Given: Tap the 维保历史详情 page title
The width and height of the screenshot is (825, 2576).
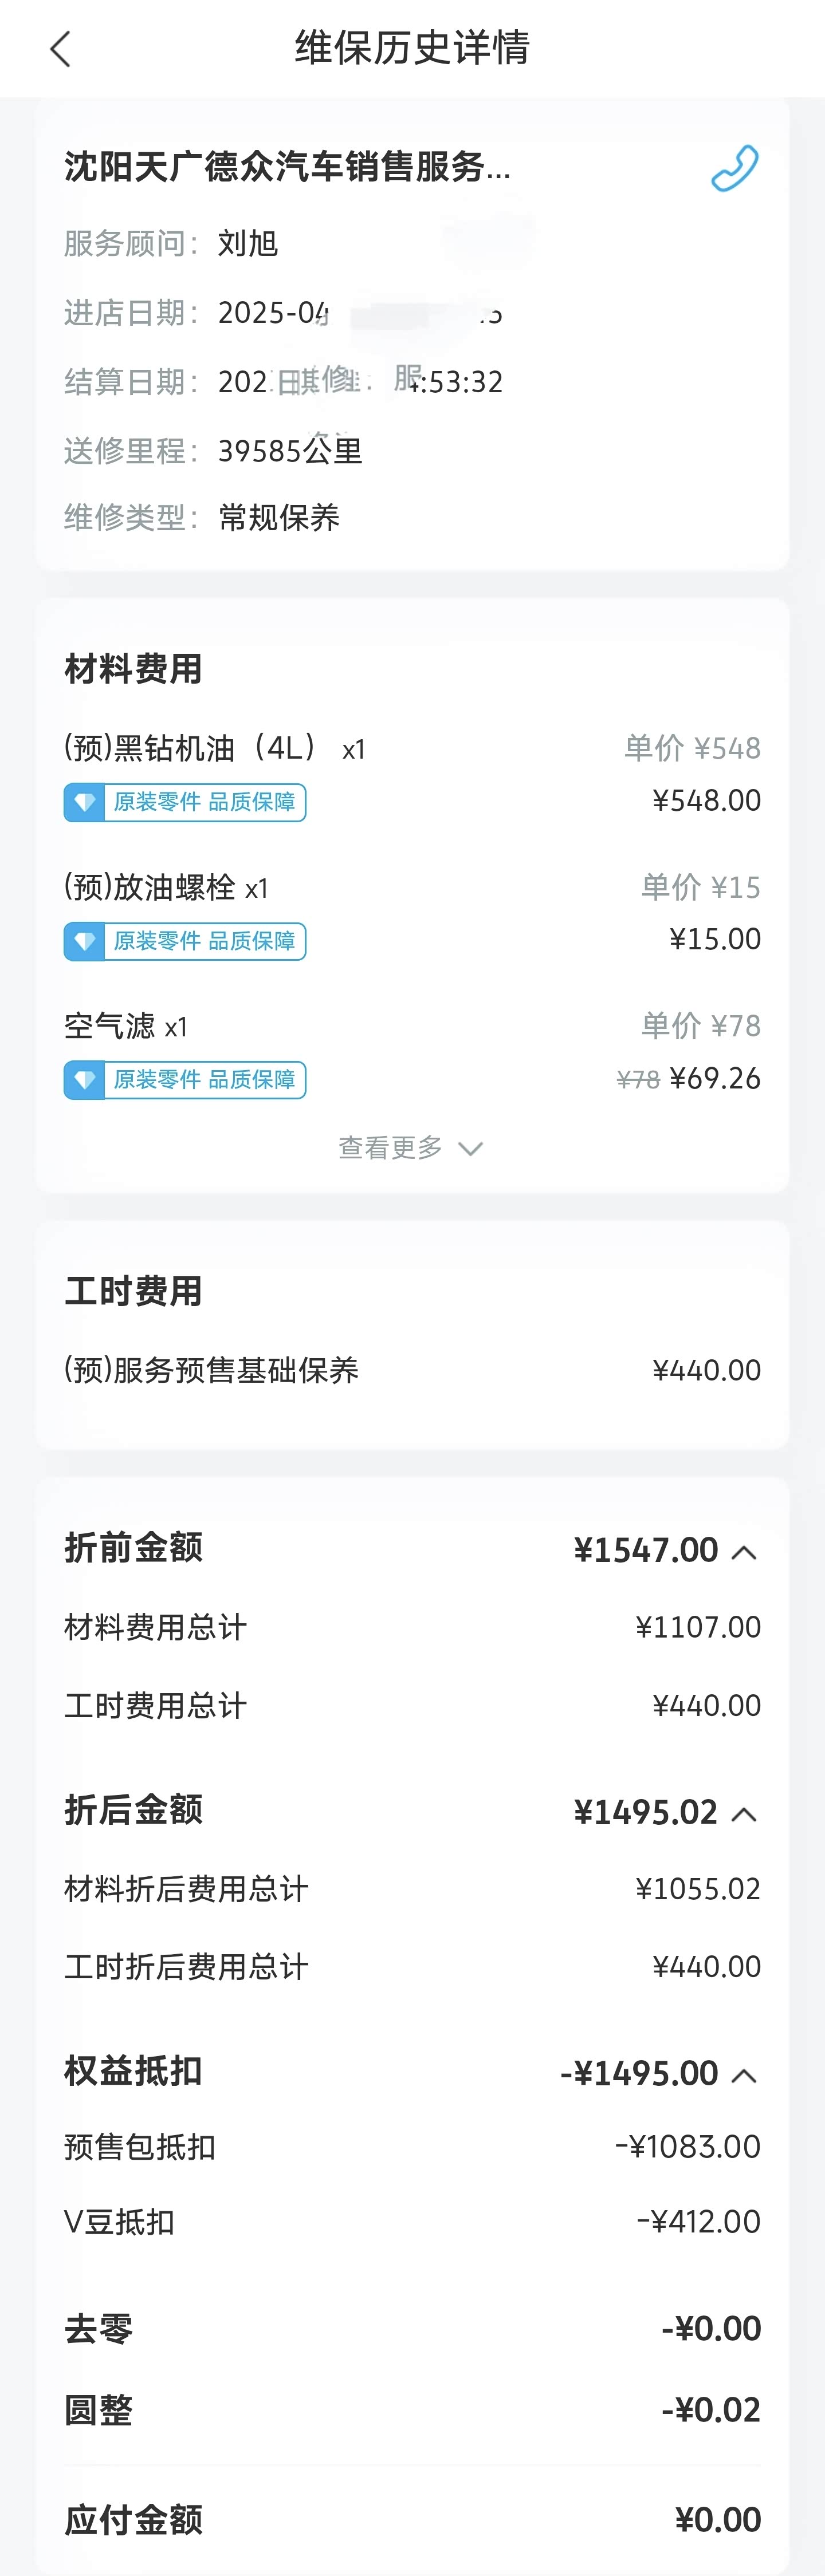Looking at the screenshot, I should pos(412,48).
